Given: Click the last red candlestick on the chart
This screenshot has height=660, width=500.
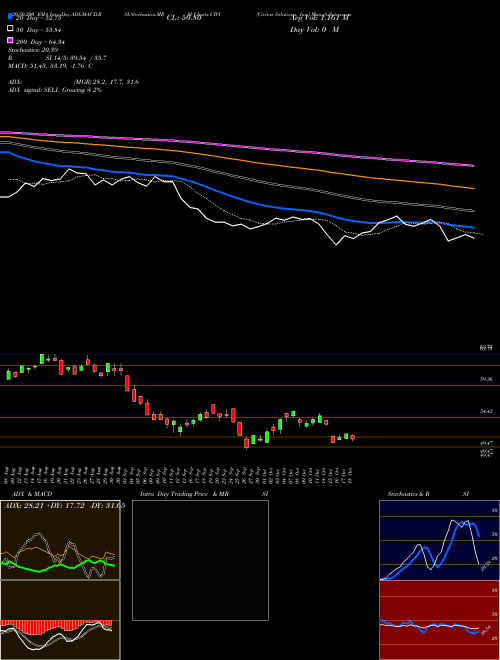Looking at the screenshot, I should click(x=353, y=438).
